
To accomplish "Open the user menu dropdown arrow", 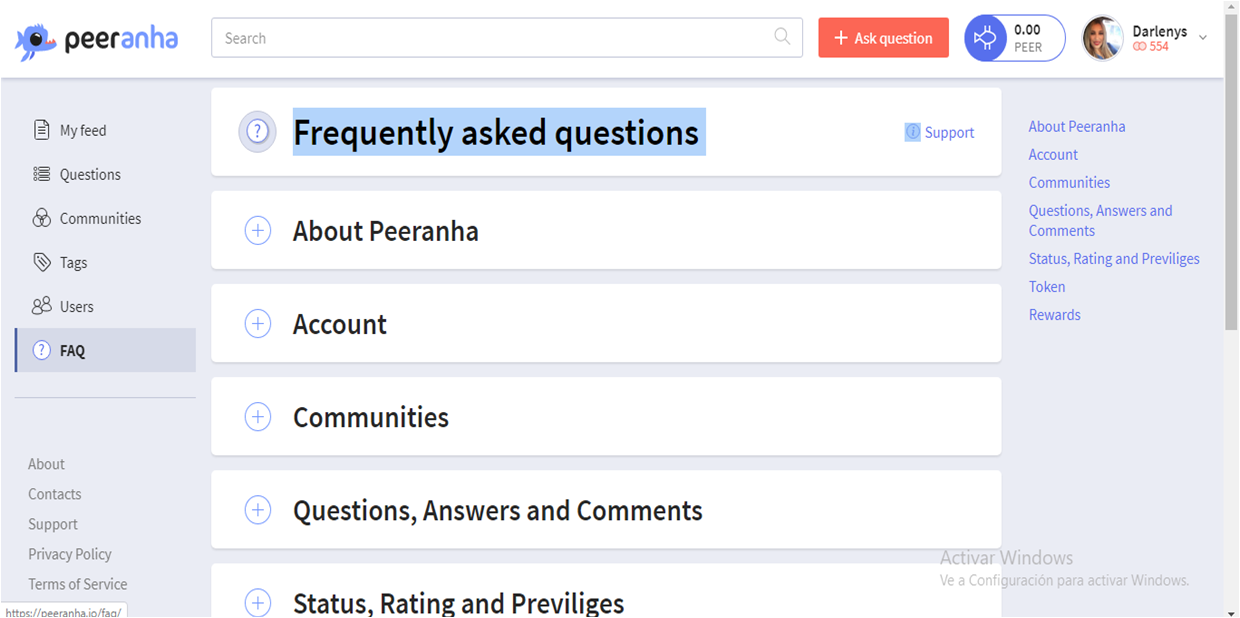I will (1203, 37).
